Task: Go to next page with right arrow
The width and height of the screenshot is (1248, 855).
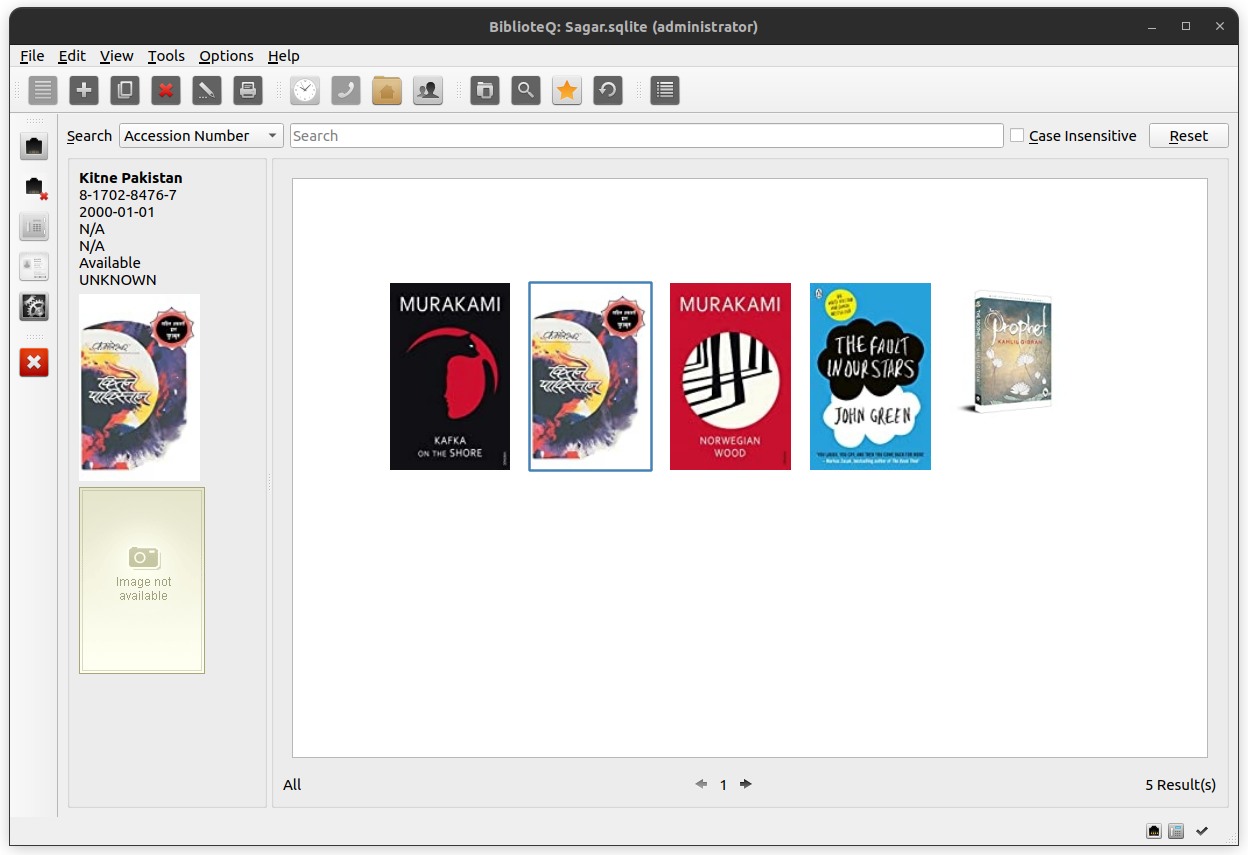Action: pos(746,784)
